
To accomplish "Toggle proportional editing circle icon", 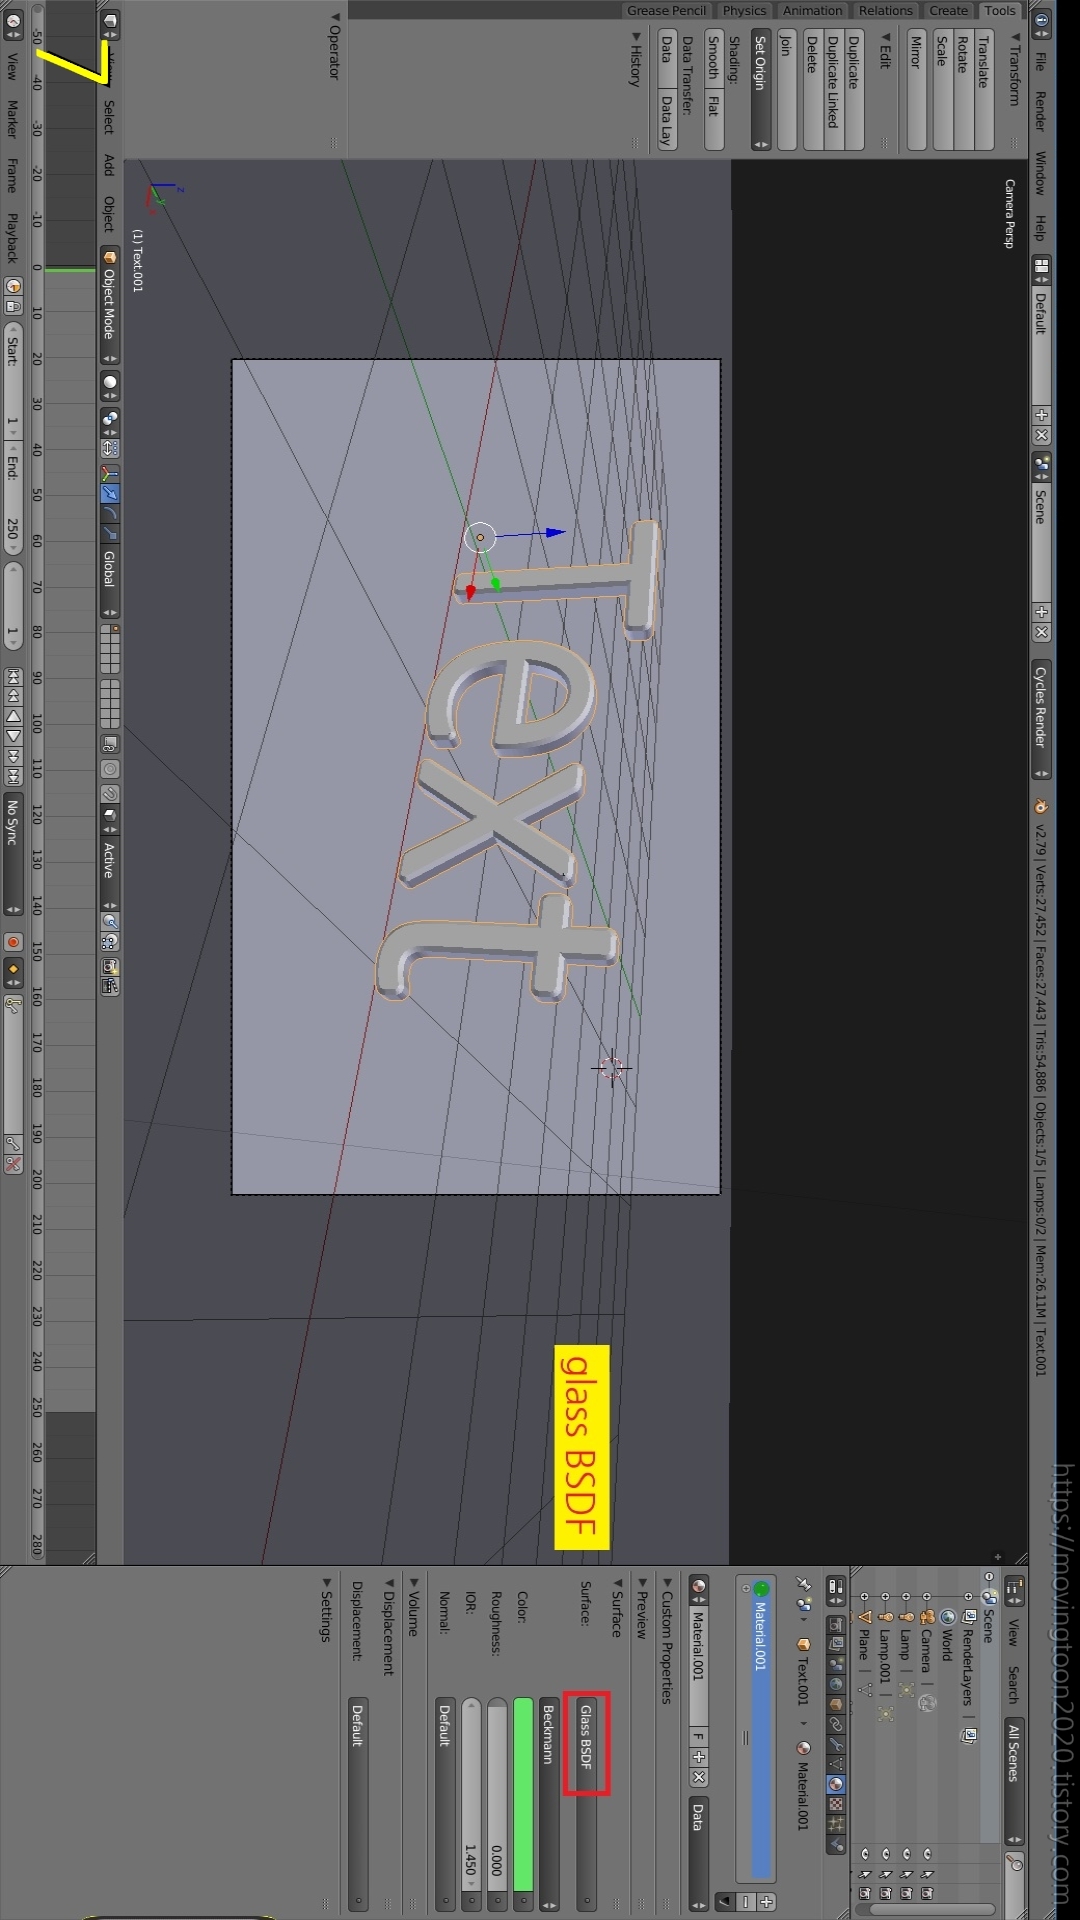I will click(109, 769).
